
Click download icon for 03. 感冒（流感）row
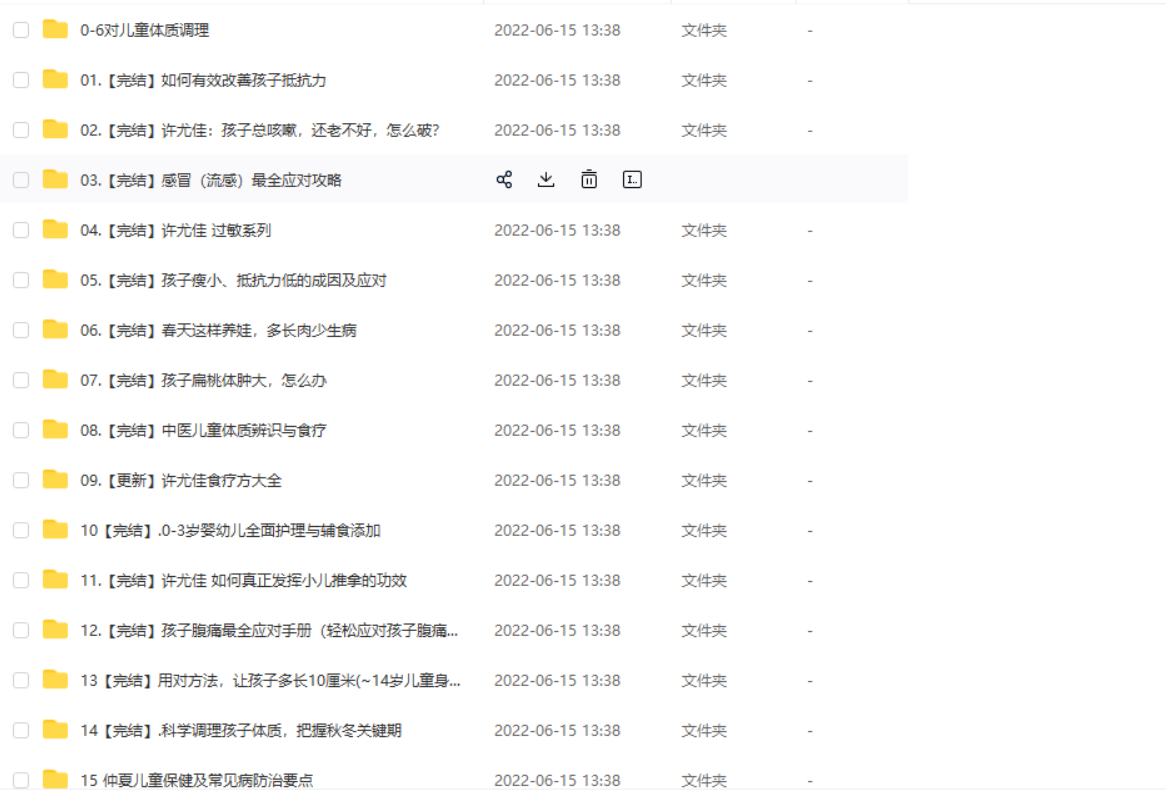pyautogui.click(x=546, y=179)
